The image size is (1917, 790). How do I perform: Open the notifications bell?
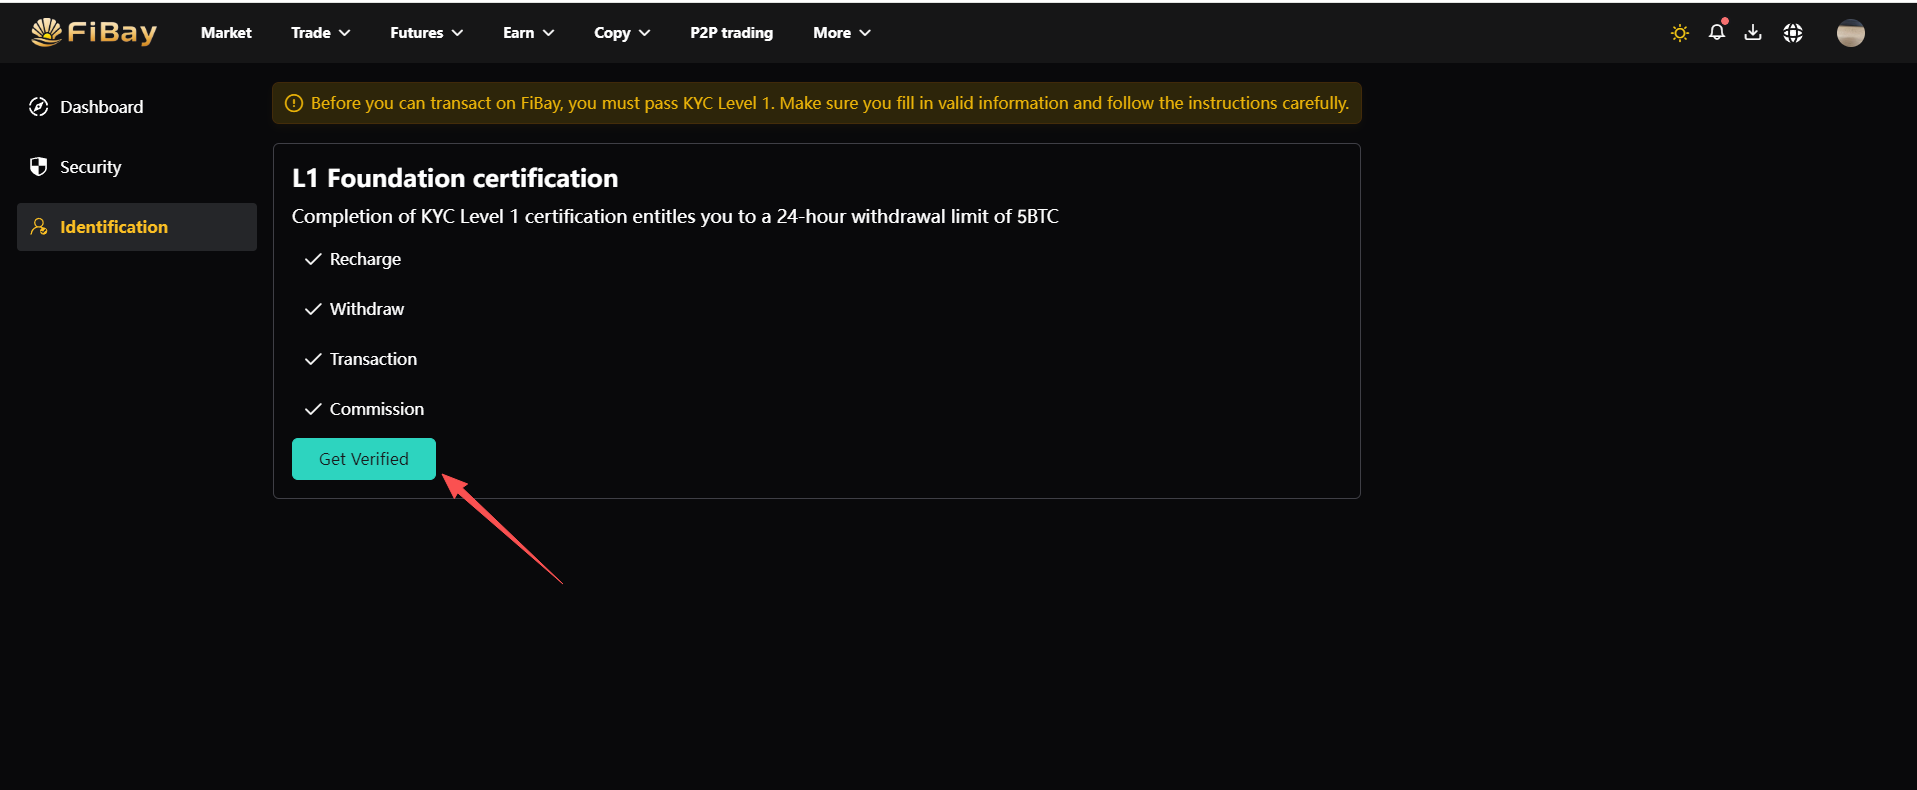1717,32
